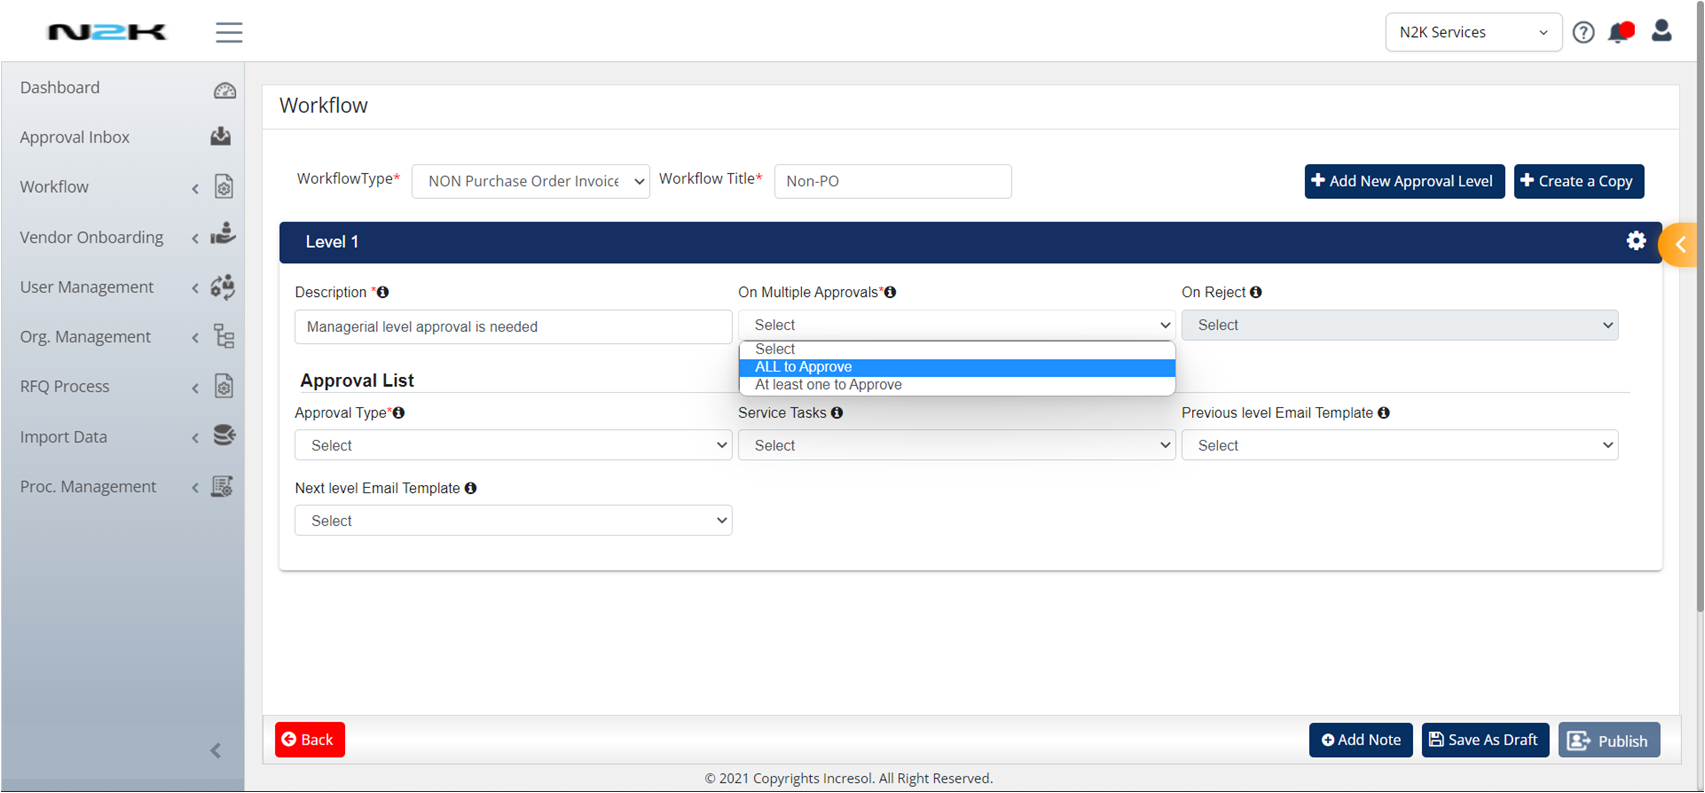The image size is (1705, 793).
Task: Open User Management menu in sidebar
Action: point(87,287)
